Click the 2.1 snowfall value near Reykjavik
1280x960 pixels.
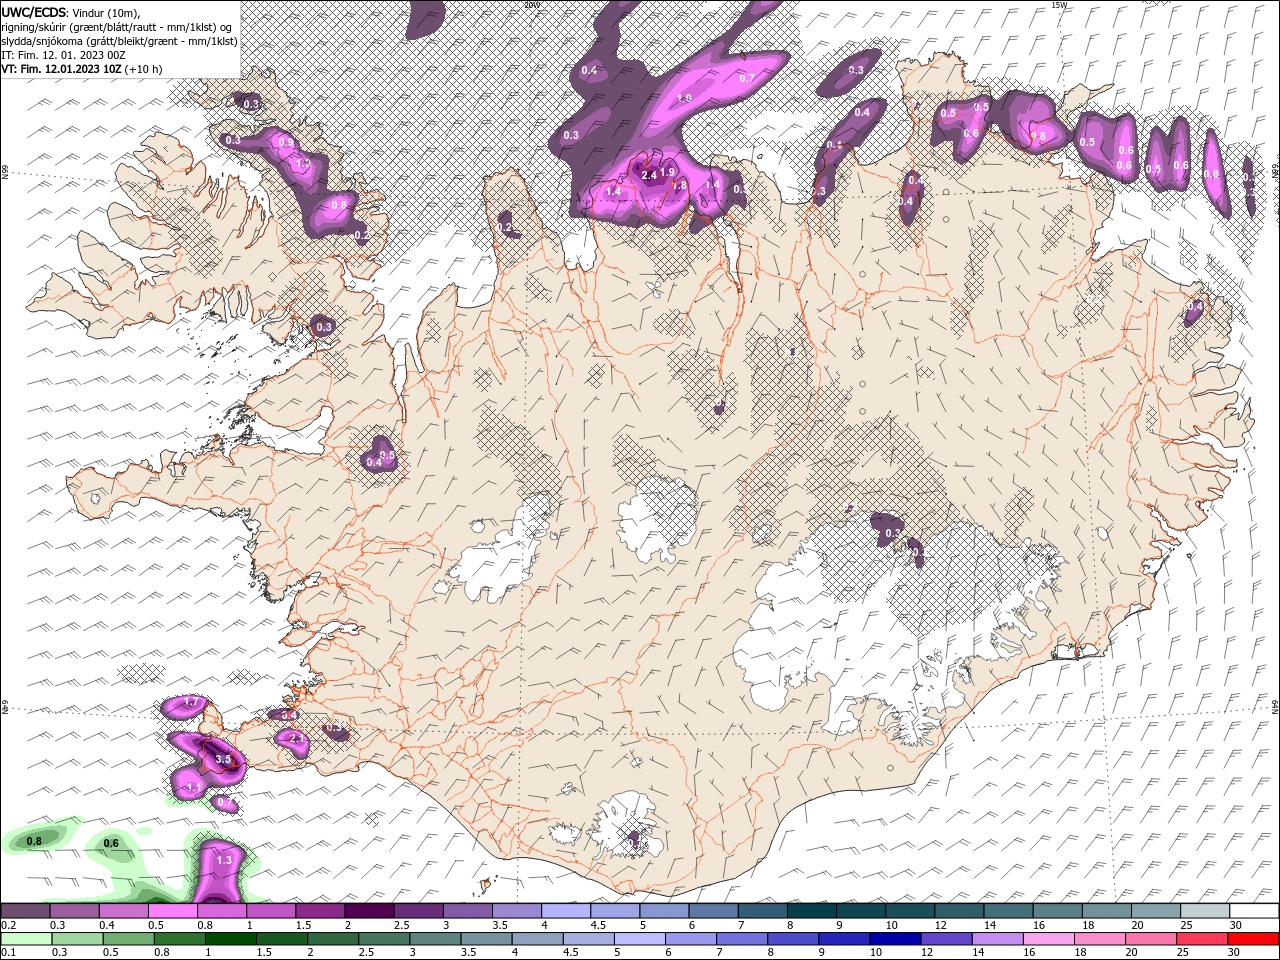point(295,738)
